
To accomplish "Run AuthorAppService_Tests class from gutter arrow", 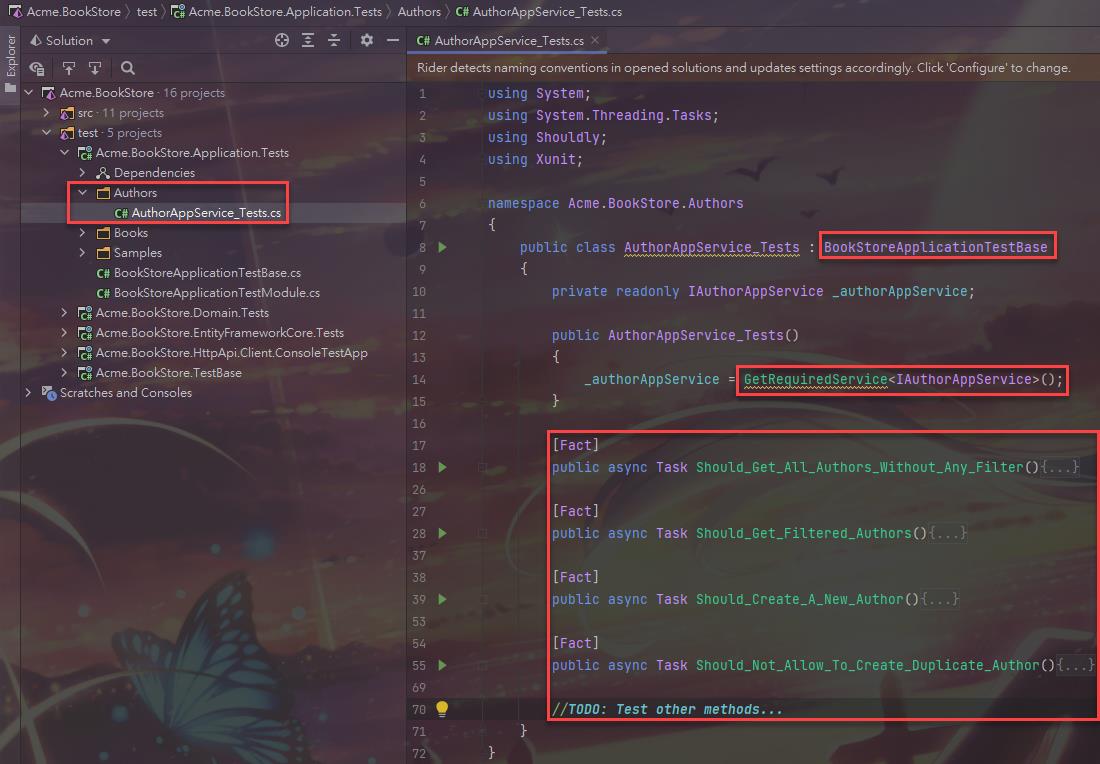I will tap(442, 247).
